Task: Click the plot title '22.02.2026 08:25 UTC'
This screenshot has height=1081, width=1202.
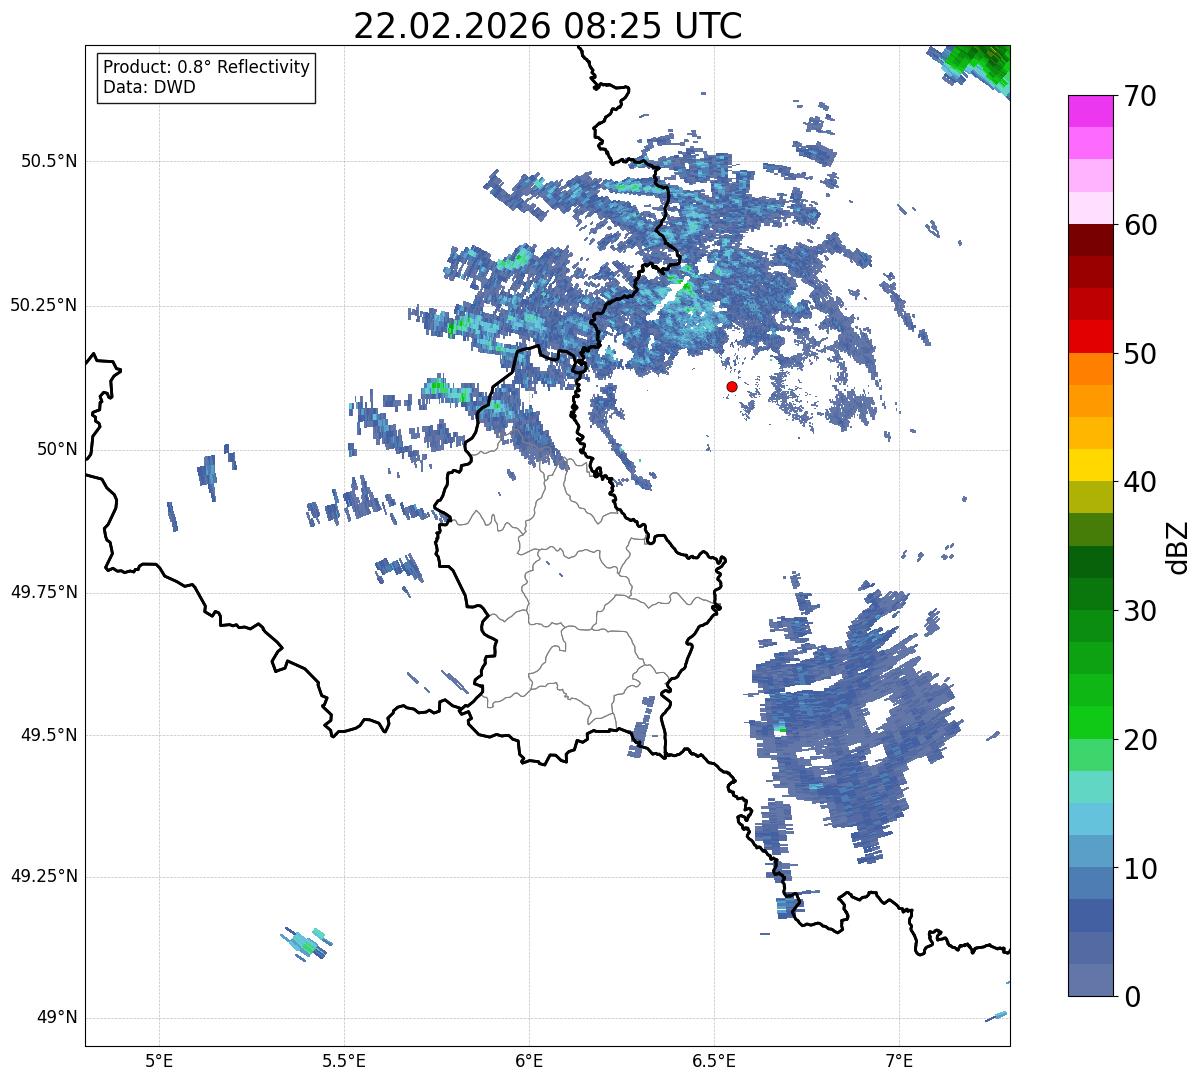Action: click(x=548, y=26)
